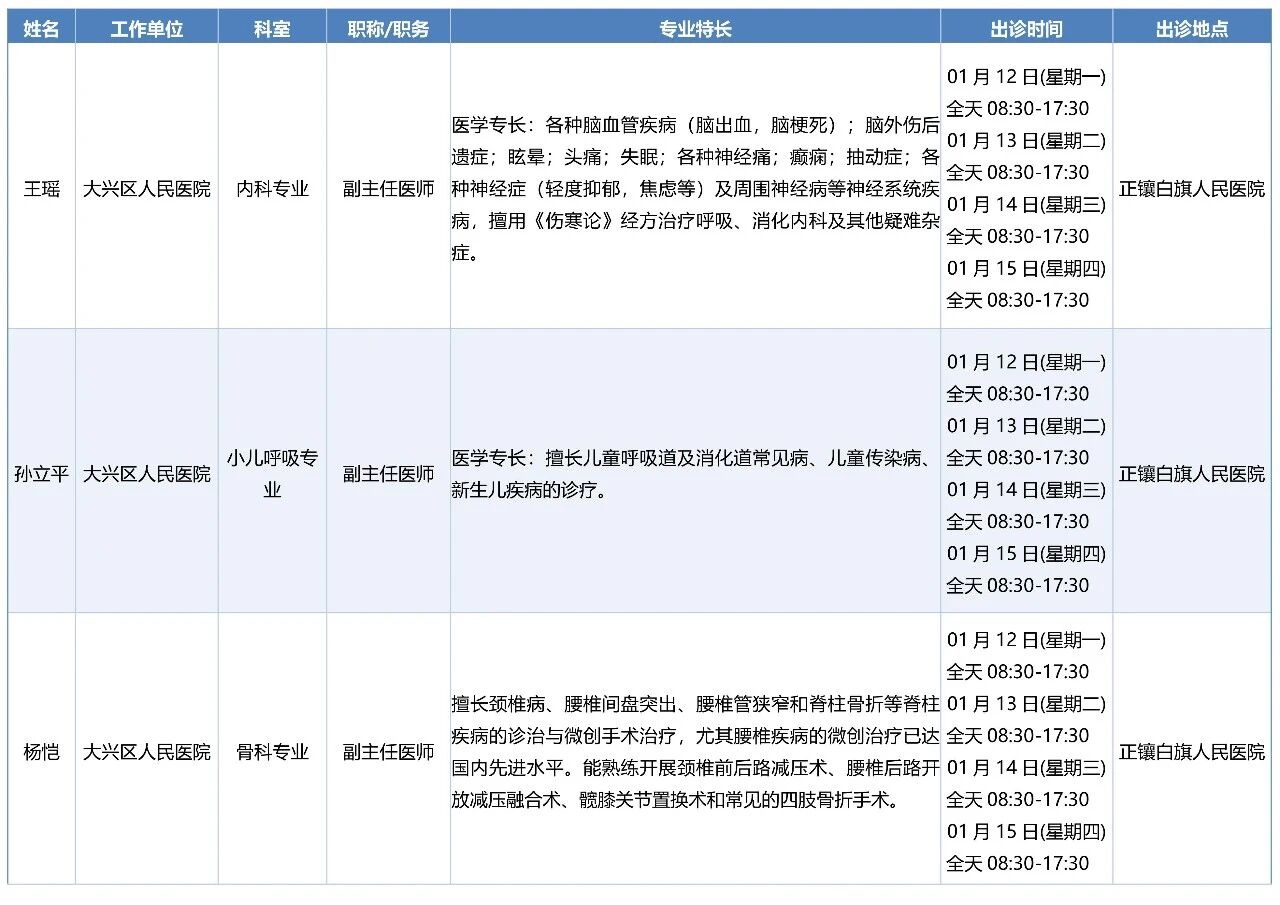Click the 科室 column header
Viewport: 1280px width, 905px height.
pos(272,29)
